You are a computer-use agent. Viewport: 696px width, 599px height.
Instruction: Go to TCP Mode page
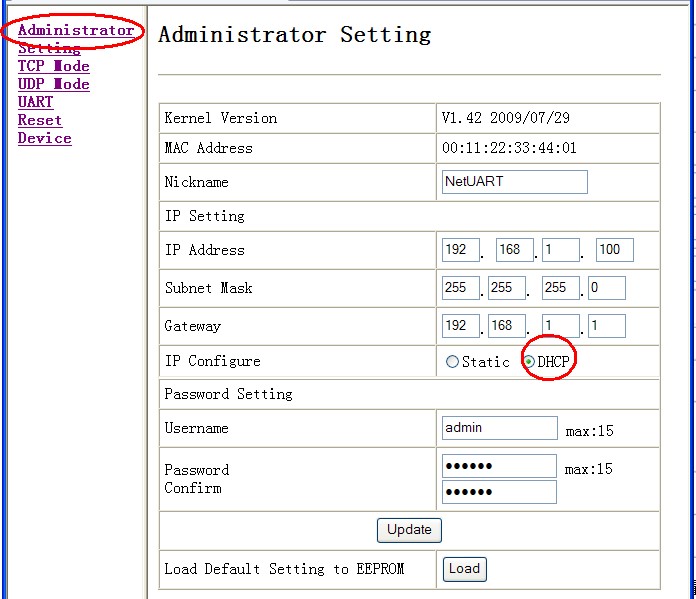[53, 66]
